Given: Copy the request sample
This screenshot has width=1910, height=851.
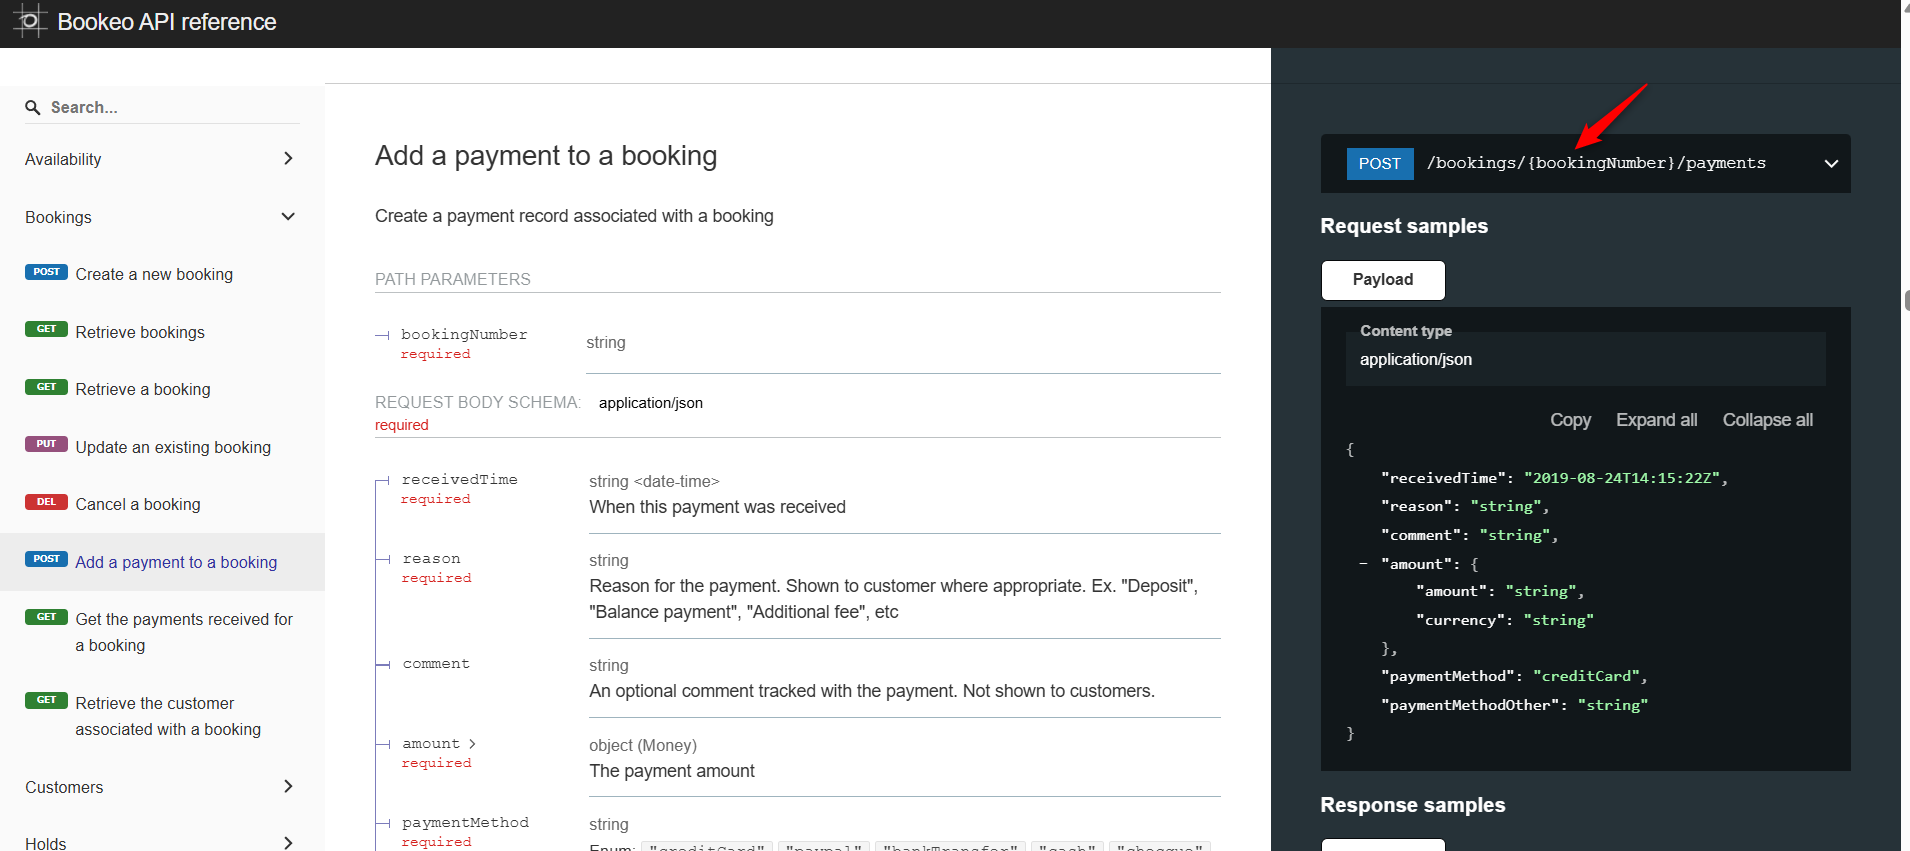Looking at the screenshot, I should click(1569, 420).
